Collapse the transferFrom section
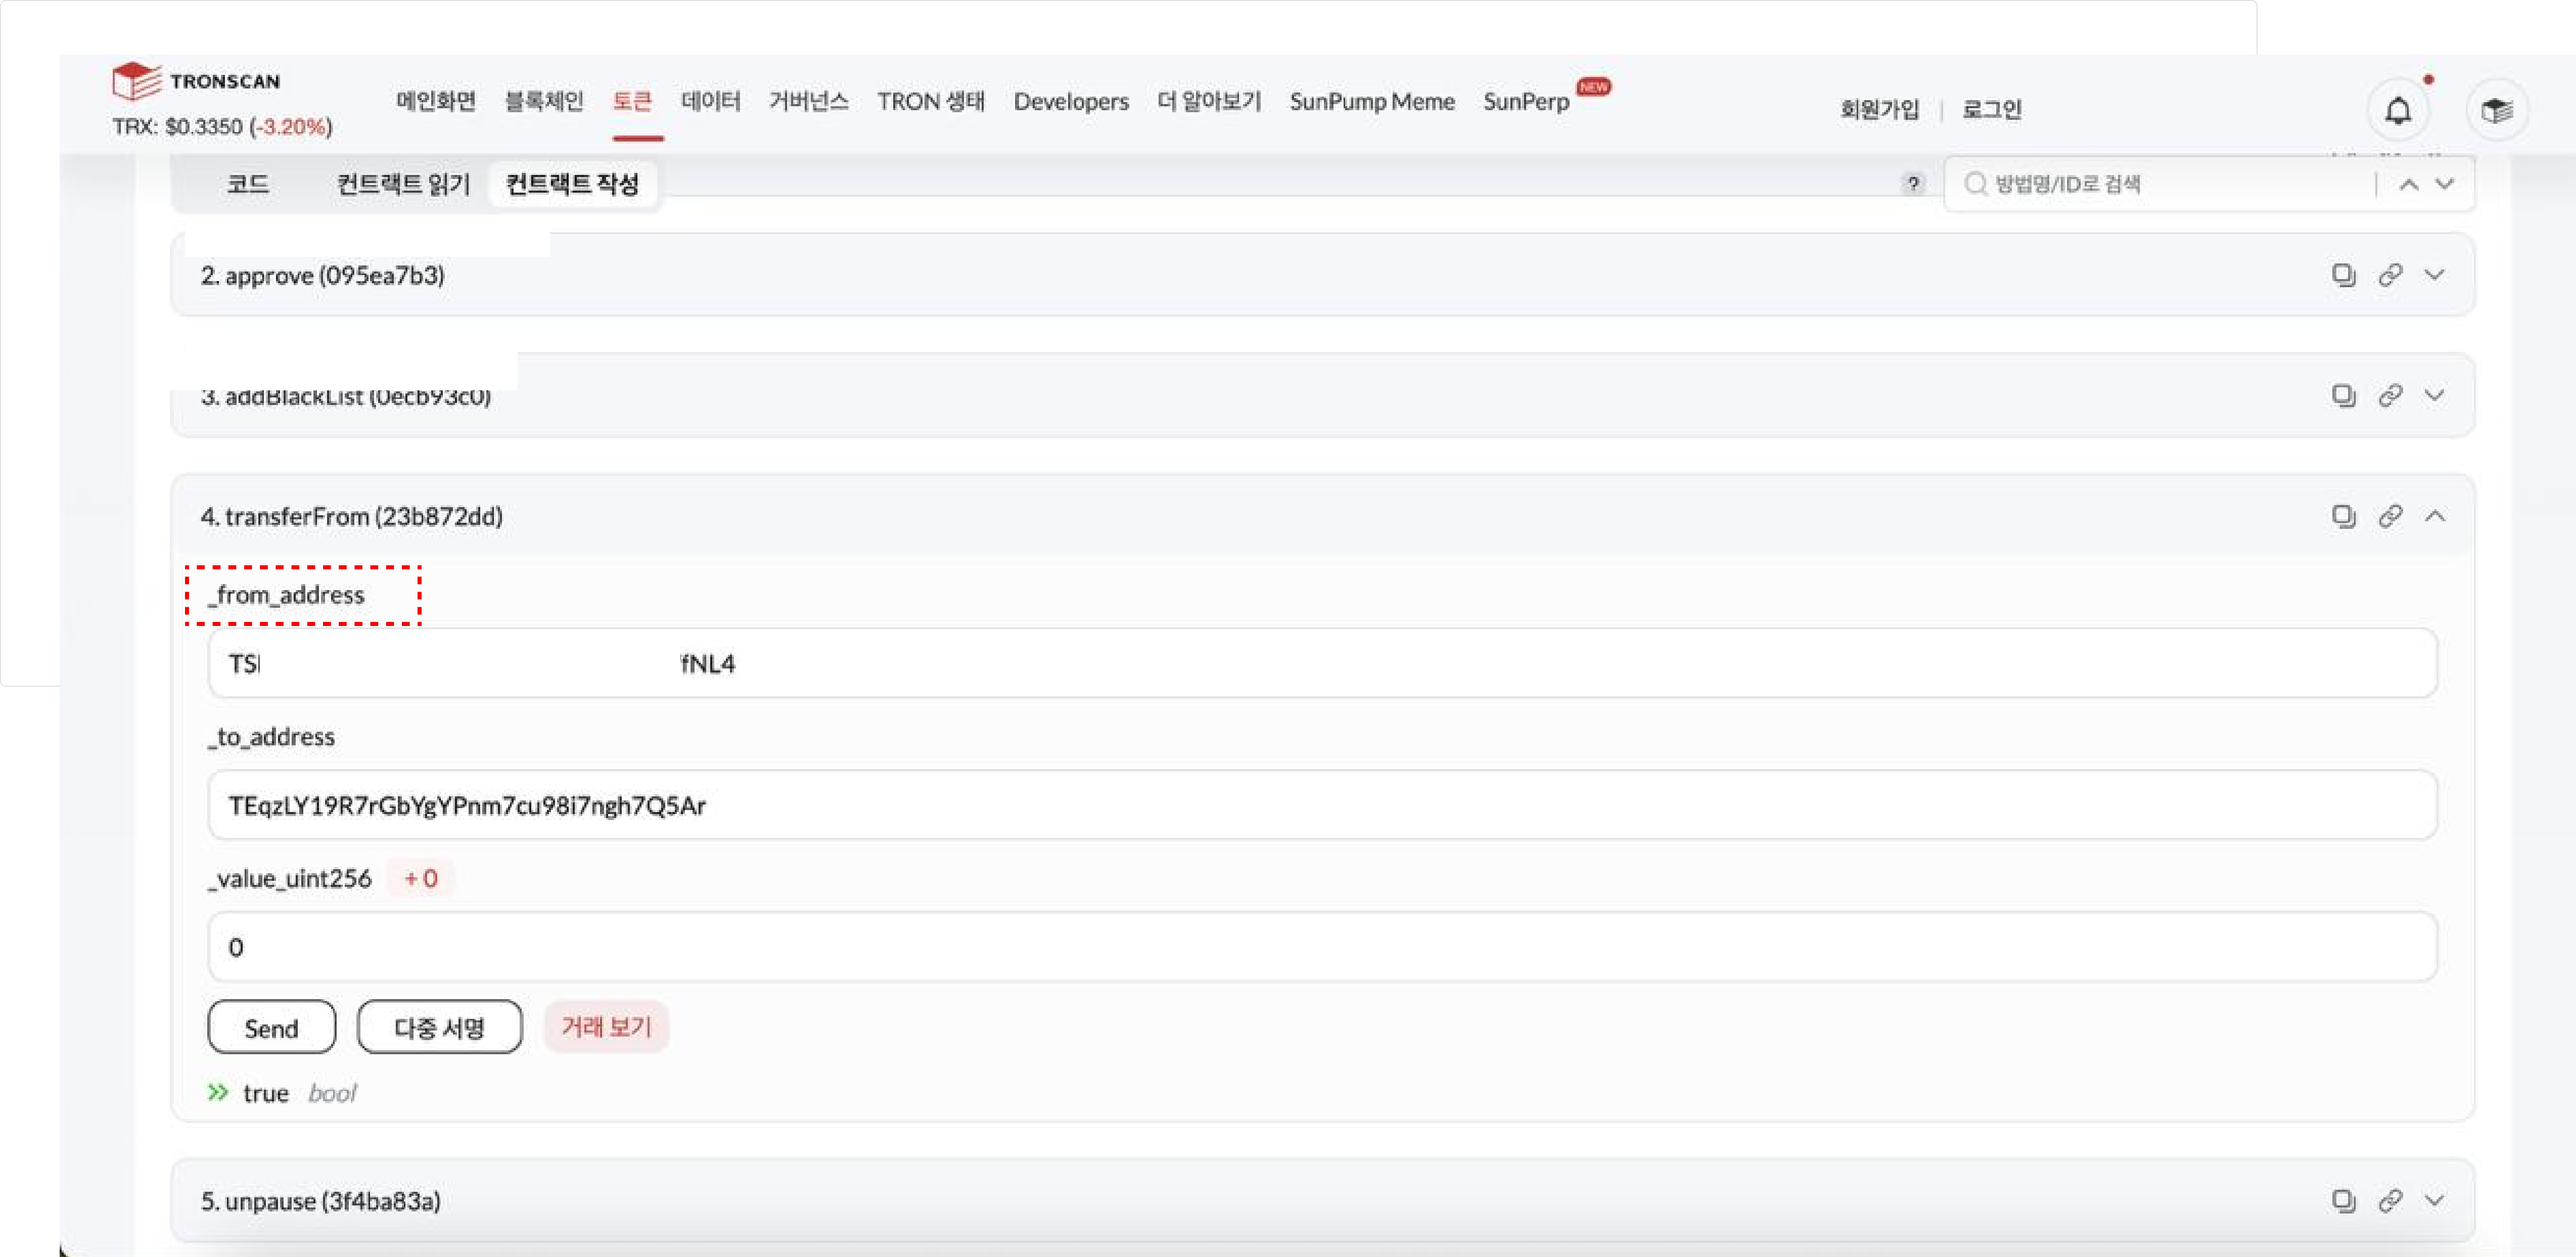Image resolution: width=2576 pixels, height=1257 pixels. coord(2435,516)
